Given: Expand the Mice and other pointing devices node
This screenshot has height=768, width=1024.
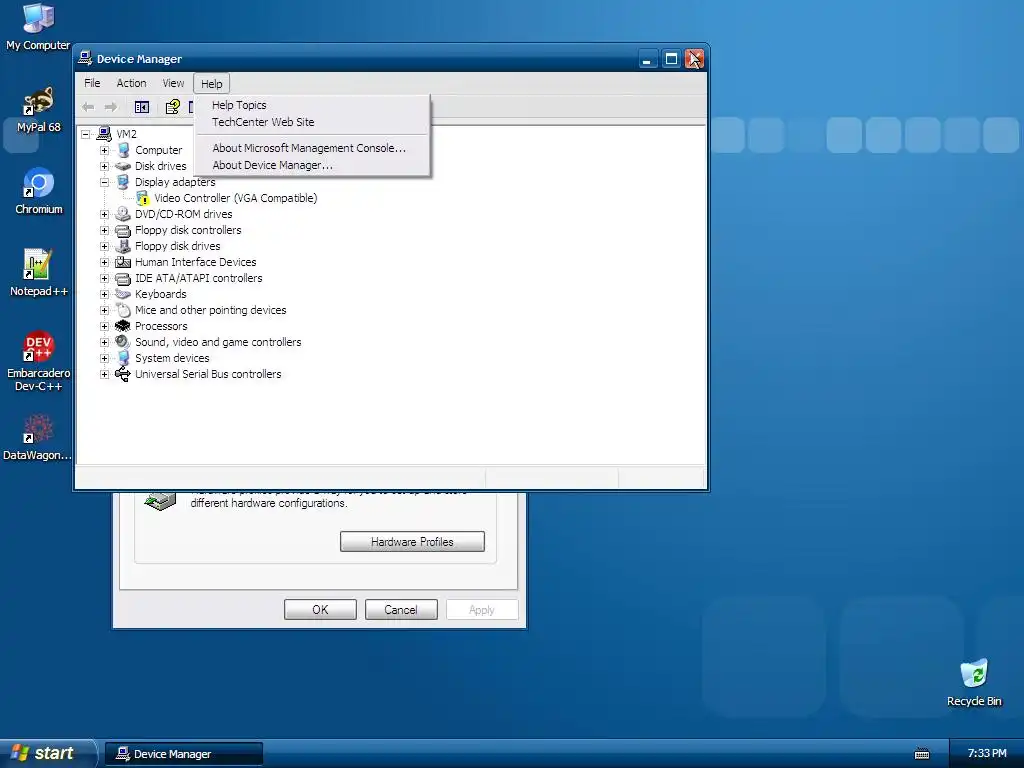Looking at the screenshot, I should pos(104,310).
